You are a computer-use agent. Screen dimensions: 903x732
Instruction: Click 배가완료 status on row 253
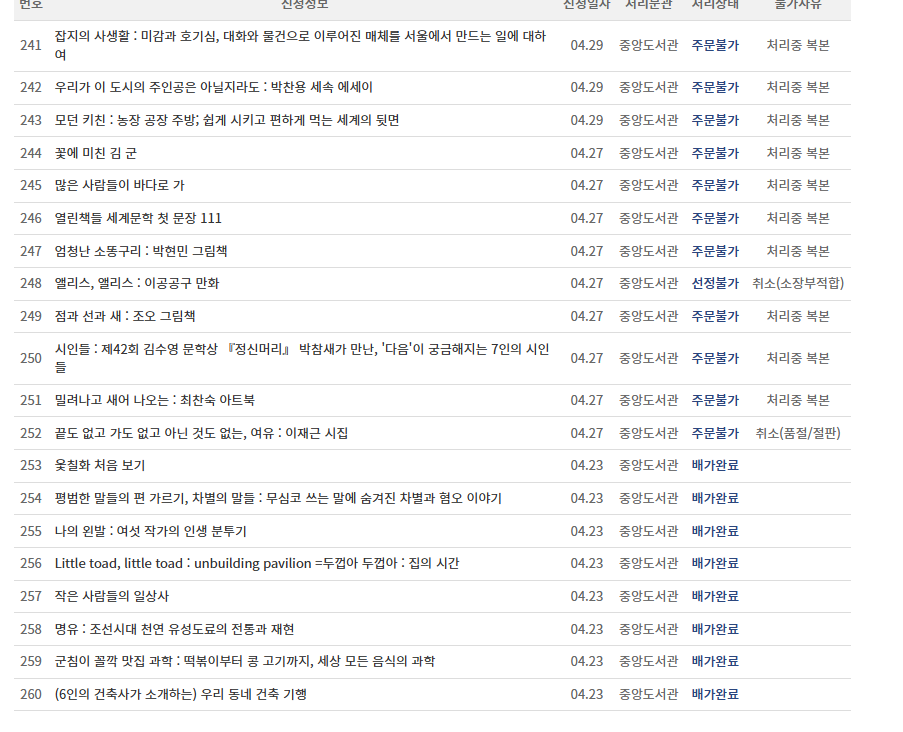[716, 464]
